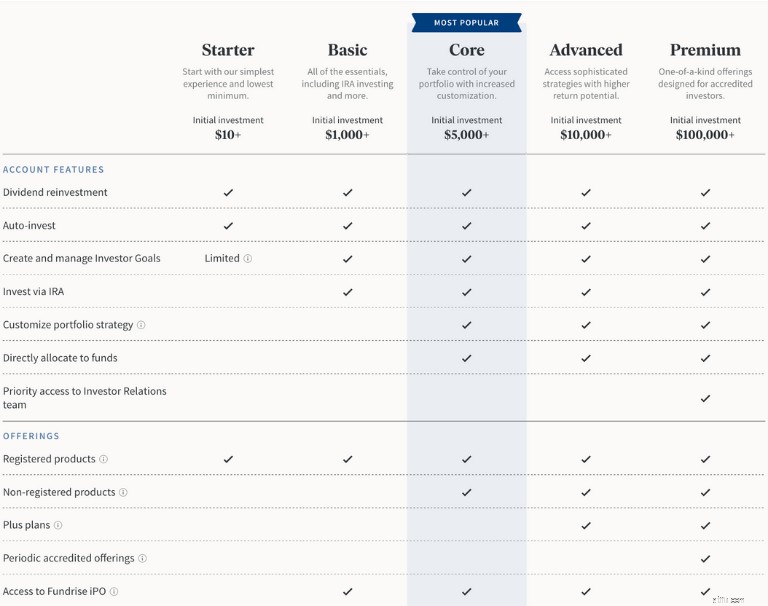Click Advanced checkmark for Plus plans
768x606 pixels.
586,526
